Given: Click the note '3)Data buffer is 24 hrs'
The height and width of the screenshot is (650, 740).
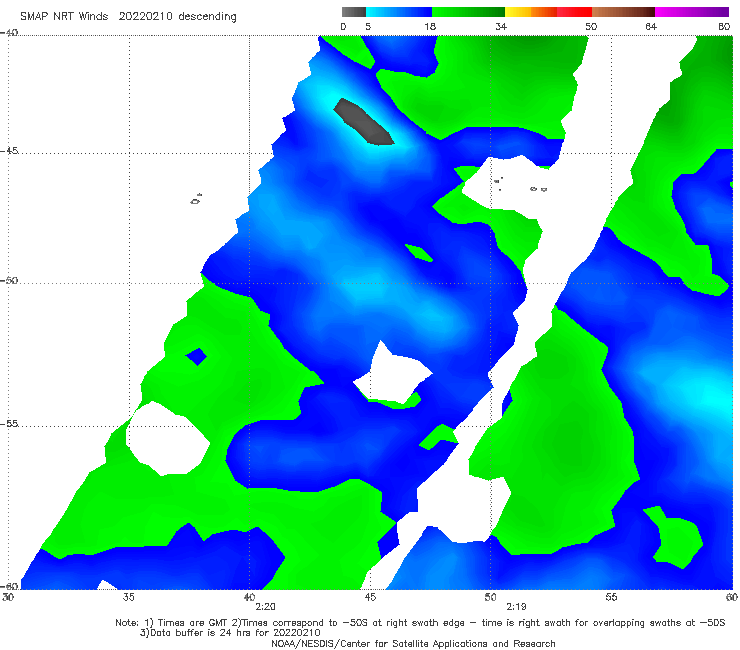Looking at the screenshot, I should (x=230, y=633).
